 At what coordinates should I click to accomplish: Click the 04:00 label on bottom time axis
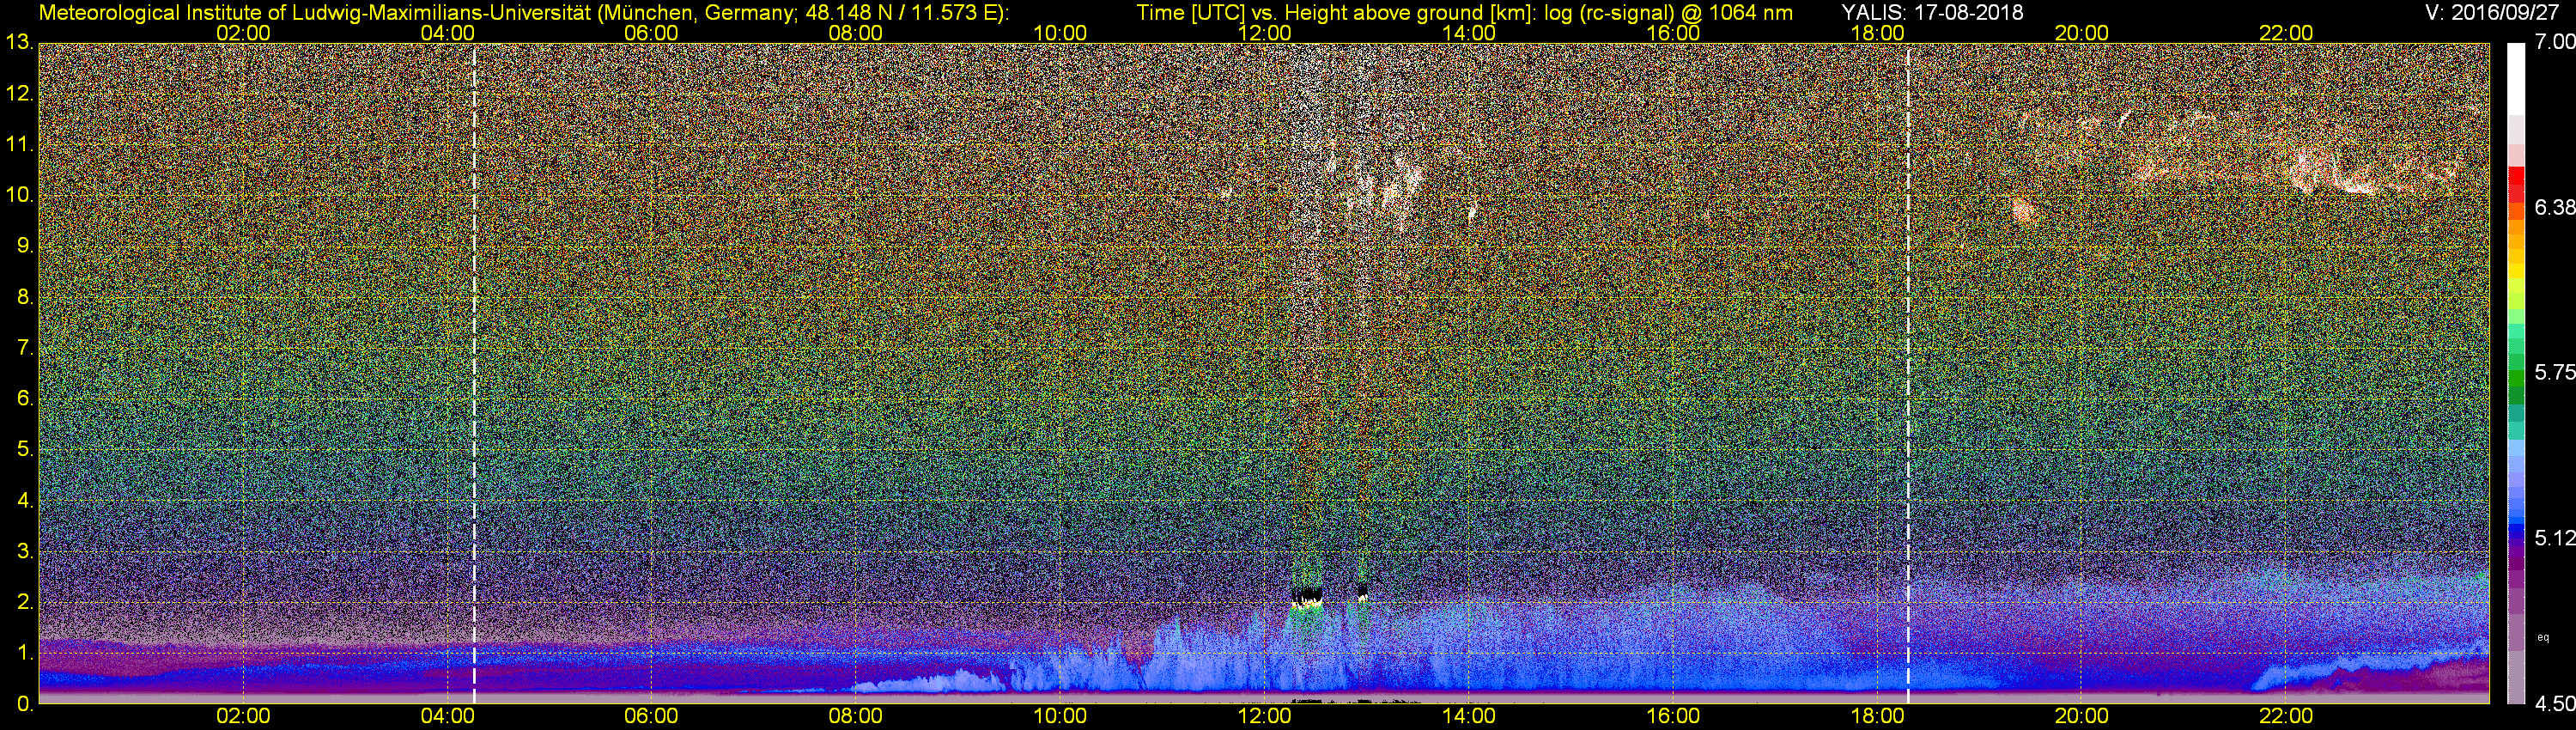pos(447,716)
